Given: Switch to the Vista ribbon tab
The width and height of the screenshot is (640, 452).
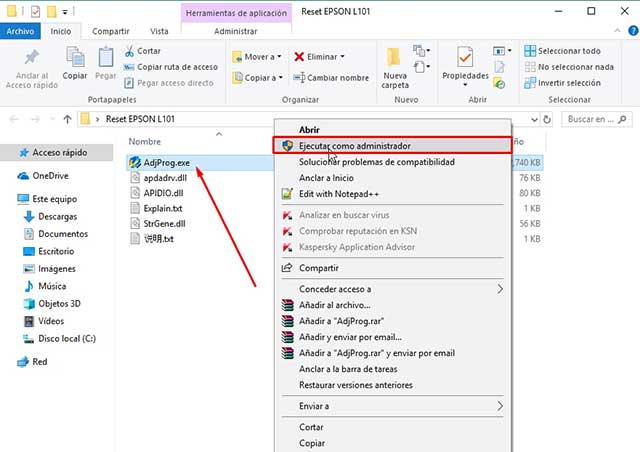Looking at the screenshot, I should click(x=159, y=31).
